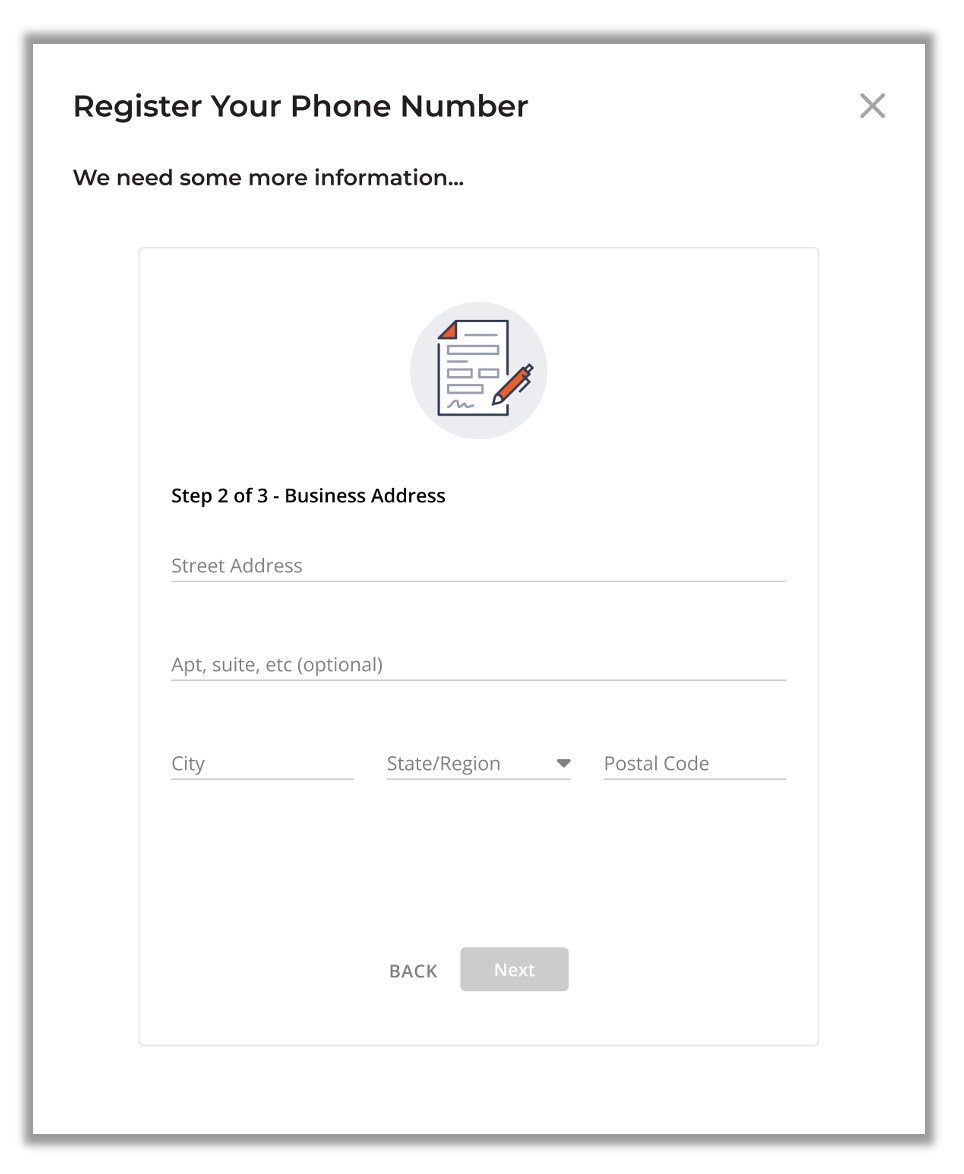Click the Next button

point(514,970)
